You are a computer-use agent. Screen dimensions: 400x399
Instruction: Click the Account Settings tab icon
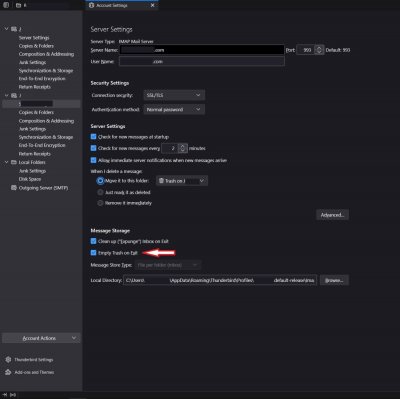pyautogui.click(x=92, y=5)
